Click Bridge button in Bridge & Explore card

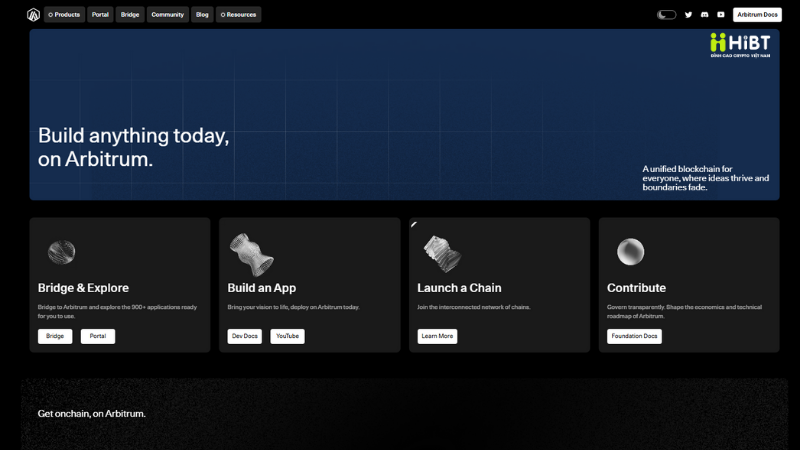pyautogui.click(x=55, y=336)
